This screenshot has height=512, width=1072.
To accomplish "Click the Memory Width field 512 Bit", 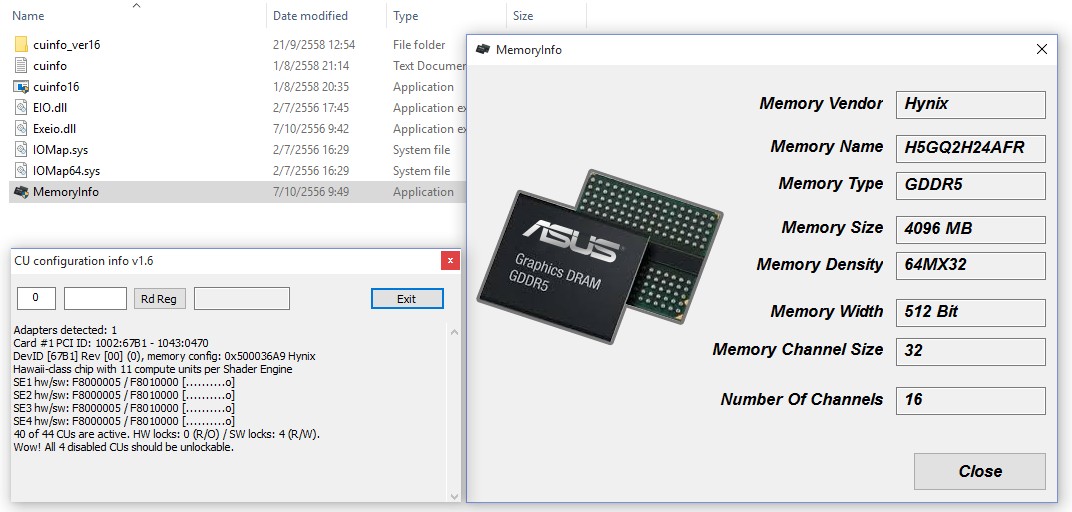I will [x=971, y=313].
